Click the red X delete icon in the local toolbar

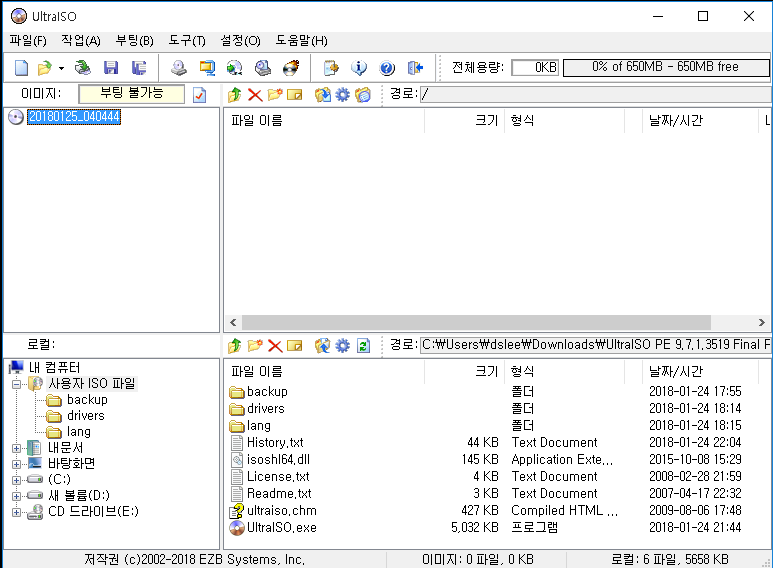275,346
